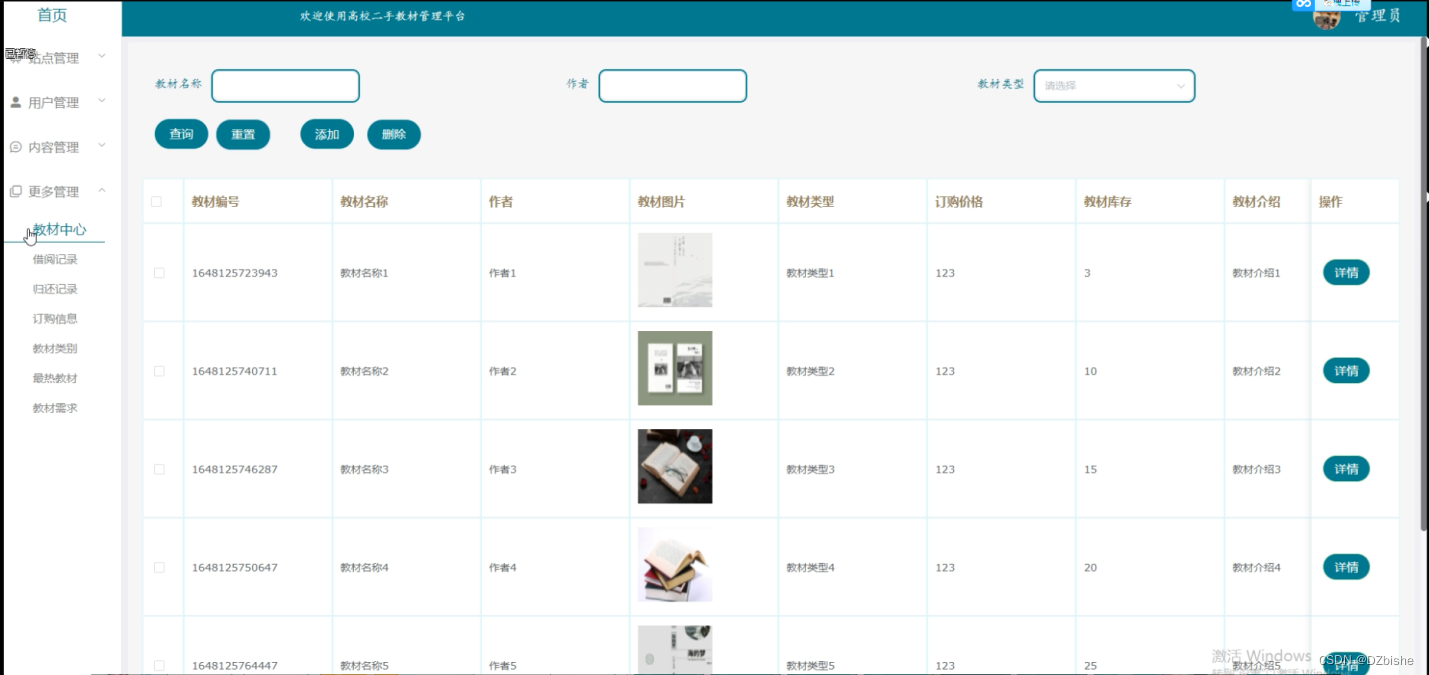Click the 教材库存 column header
The height and width of the screenshot is (675, 1429).
point(1108,202)
